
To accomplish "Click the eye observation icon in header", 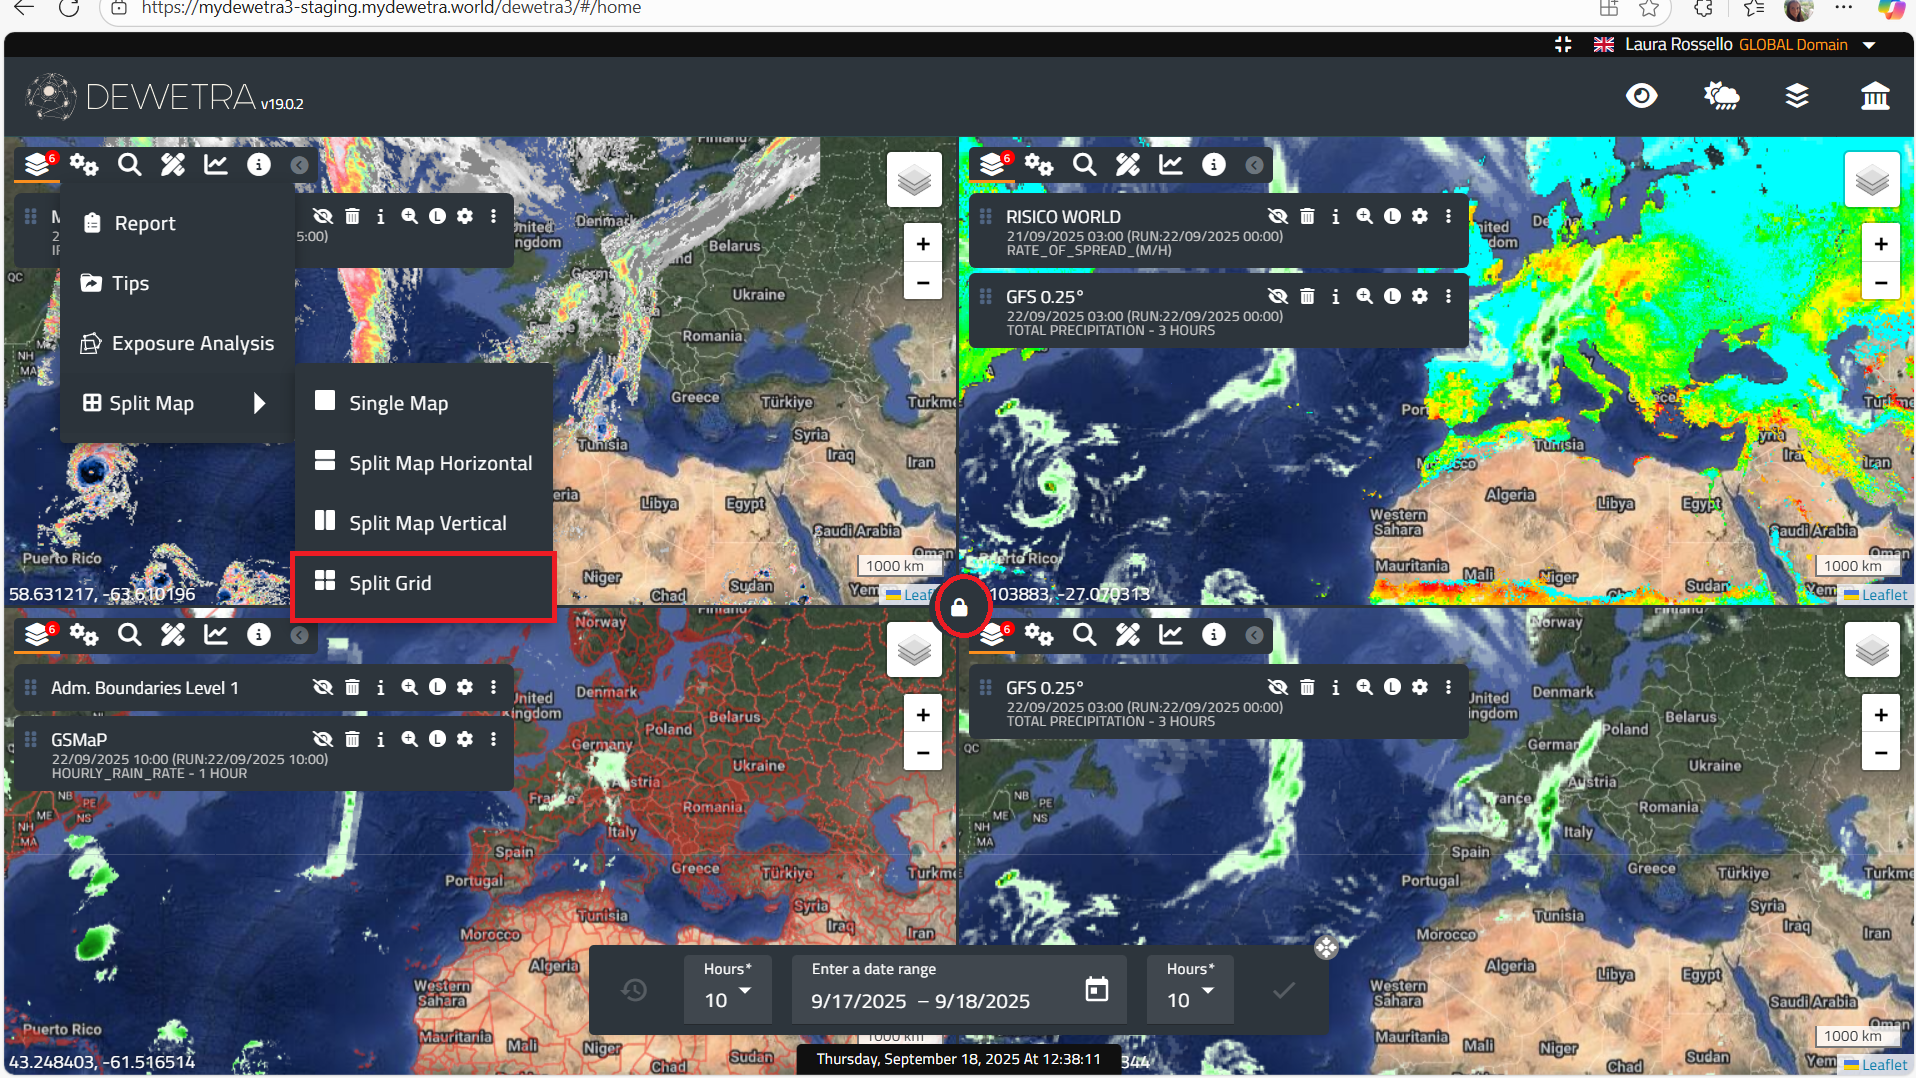I will 1641,96.
